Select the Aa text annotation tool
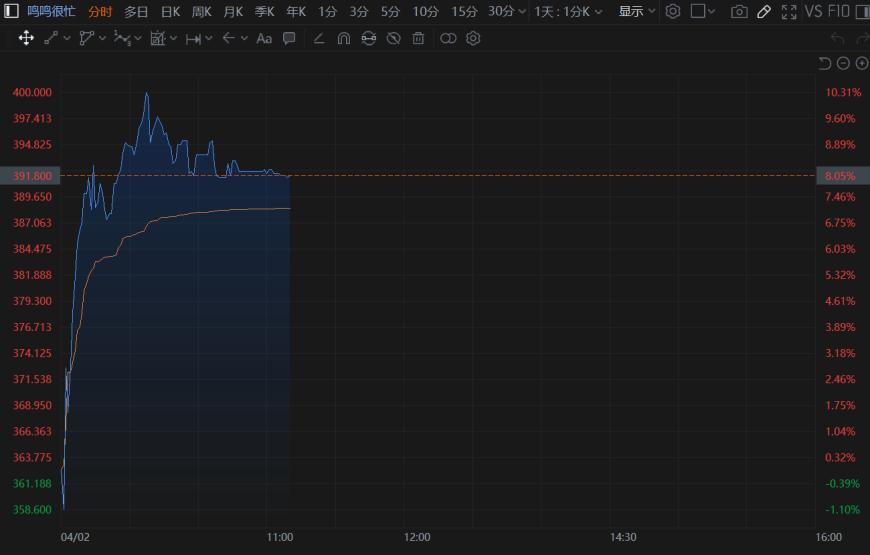Viewport: 870px width, 555px height. pos(264,38)
